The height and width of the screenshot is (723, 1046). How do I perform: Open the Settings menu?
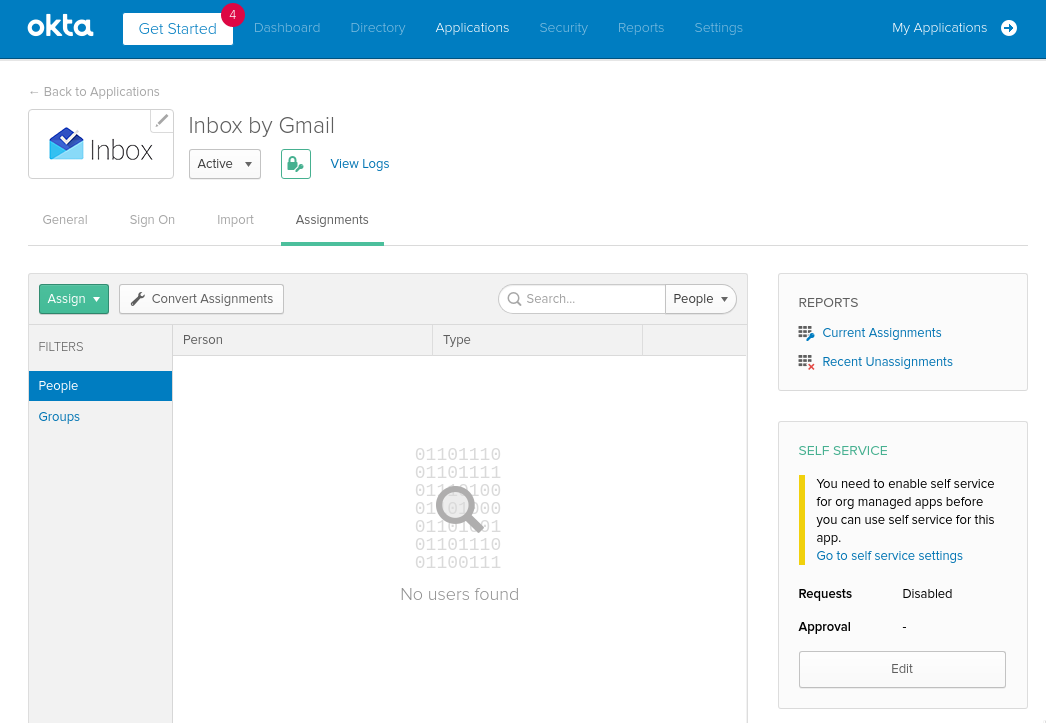[718, 28]
